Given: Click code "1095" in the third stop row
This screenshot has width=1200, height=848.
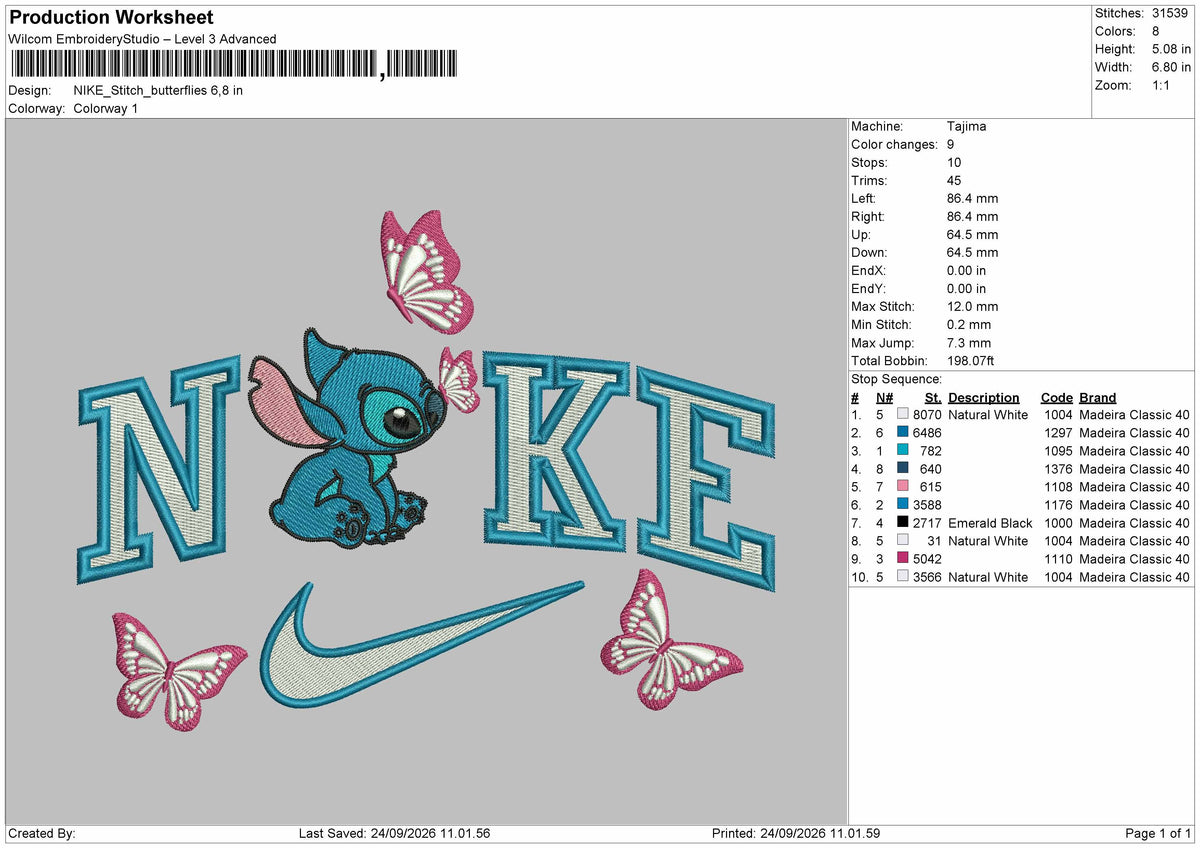Looking at the screenshot, I should [1058, 451].
